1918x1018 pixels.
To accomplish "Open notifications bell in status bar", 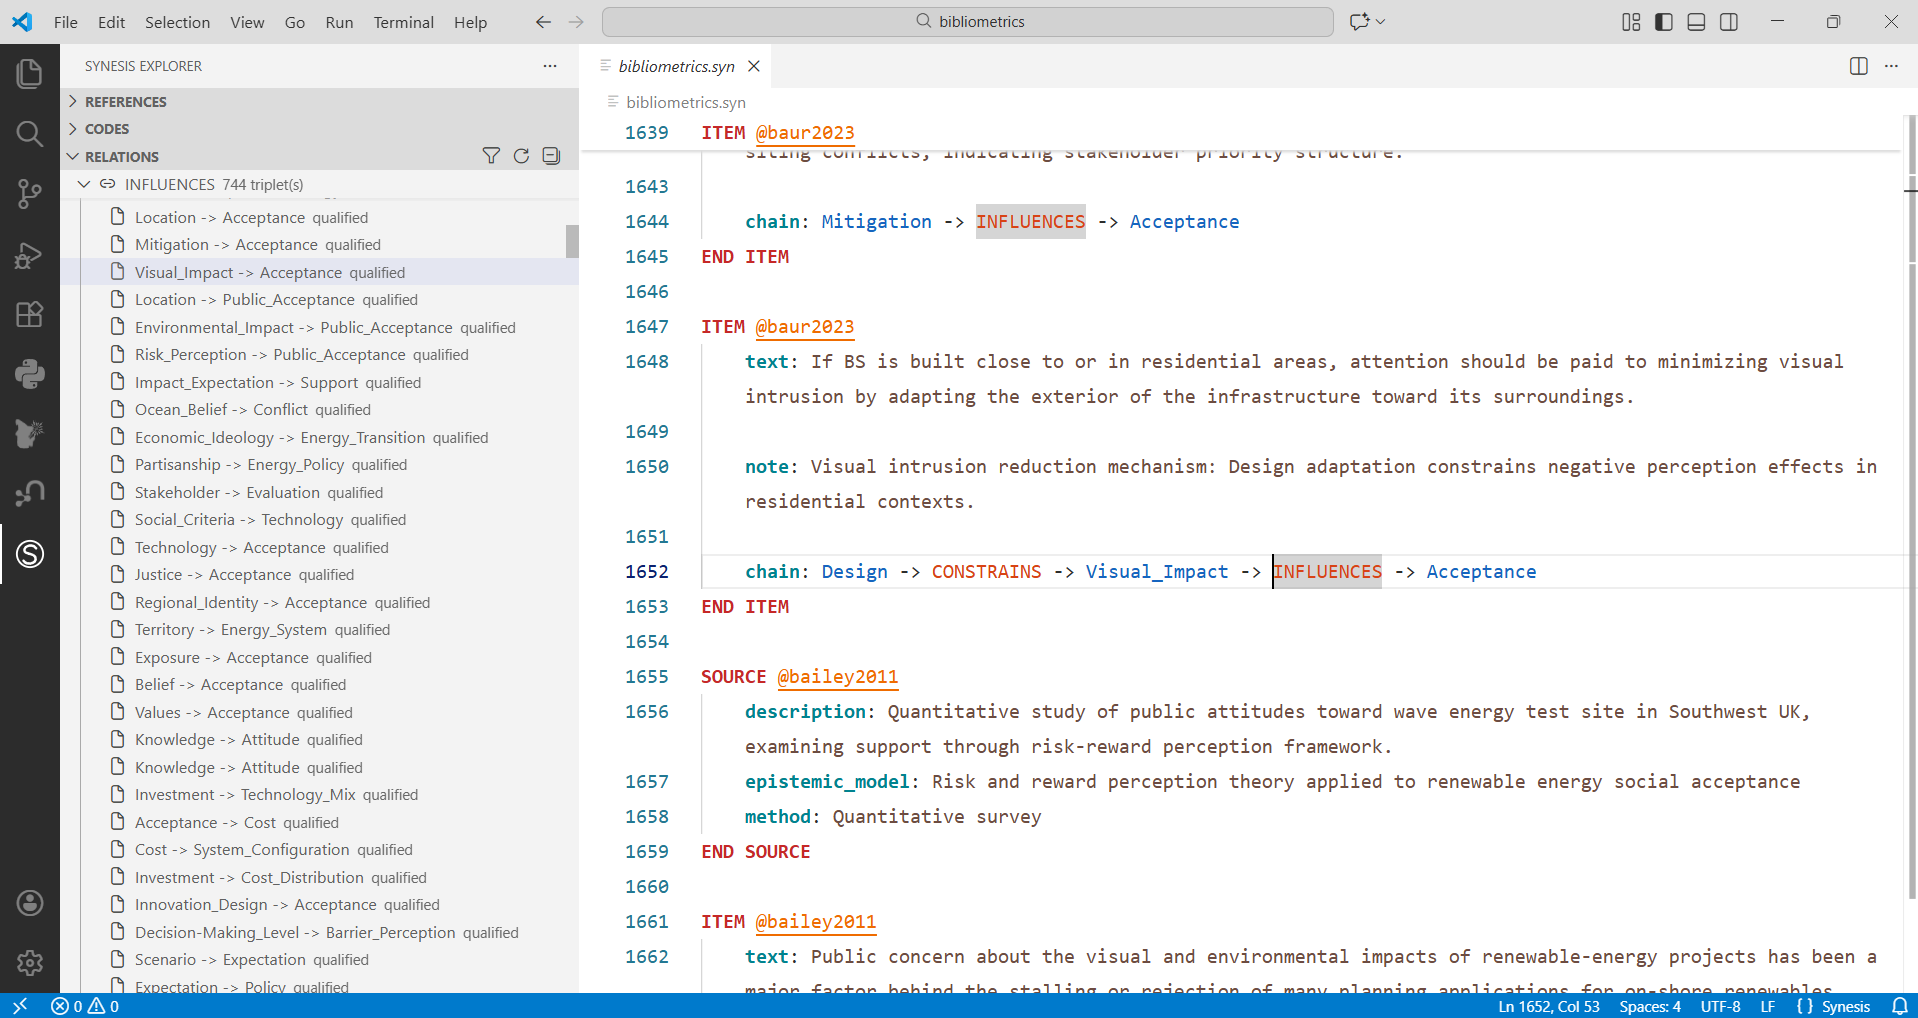I will pos(1899,1006).
